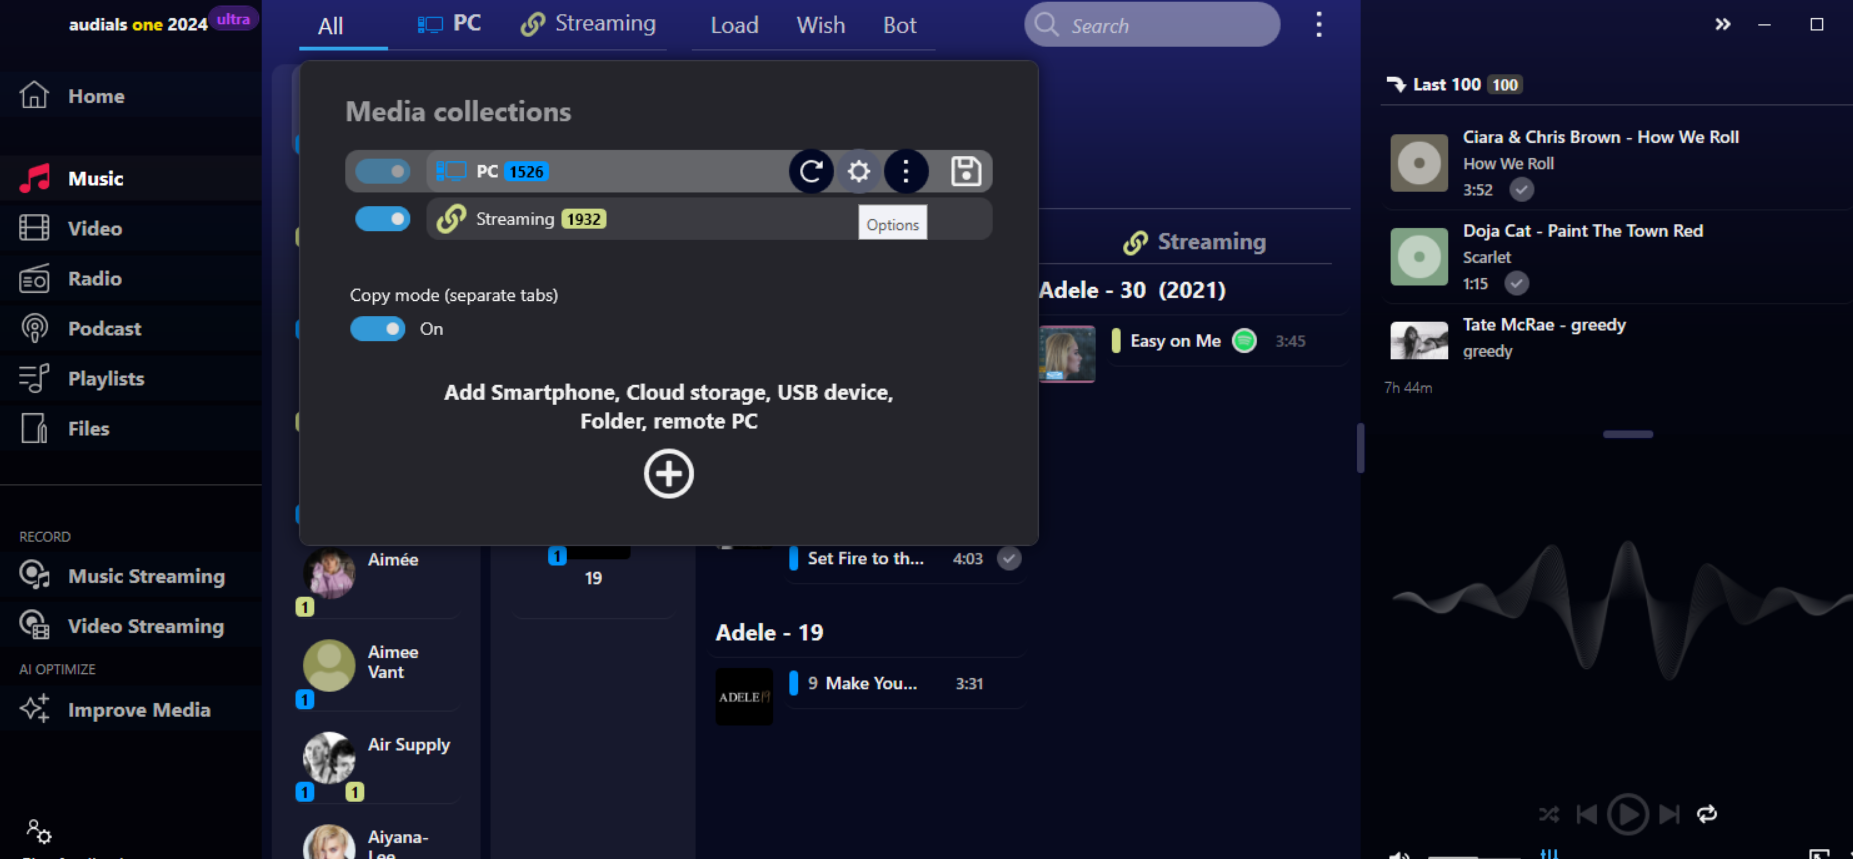The height and width of the screenshot is (859, 1853).
Task: Click the player panel drag handle bar
Action: (1627, 434)
